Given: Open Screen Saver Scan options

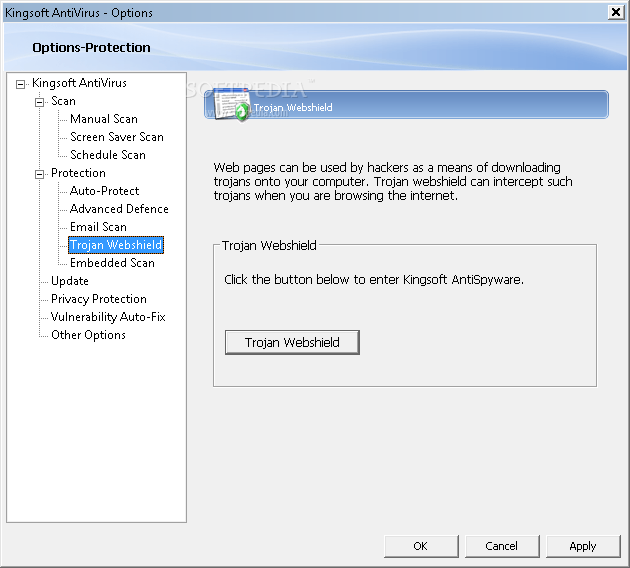Looking at the screenshot, I should coord(117,137).
